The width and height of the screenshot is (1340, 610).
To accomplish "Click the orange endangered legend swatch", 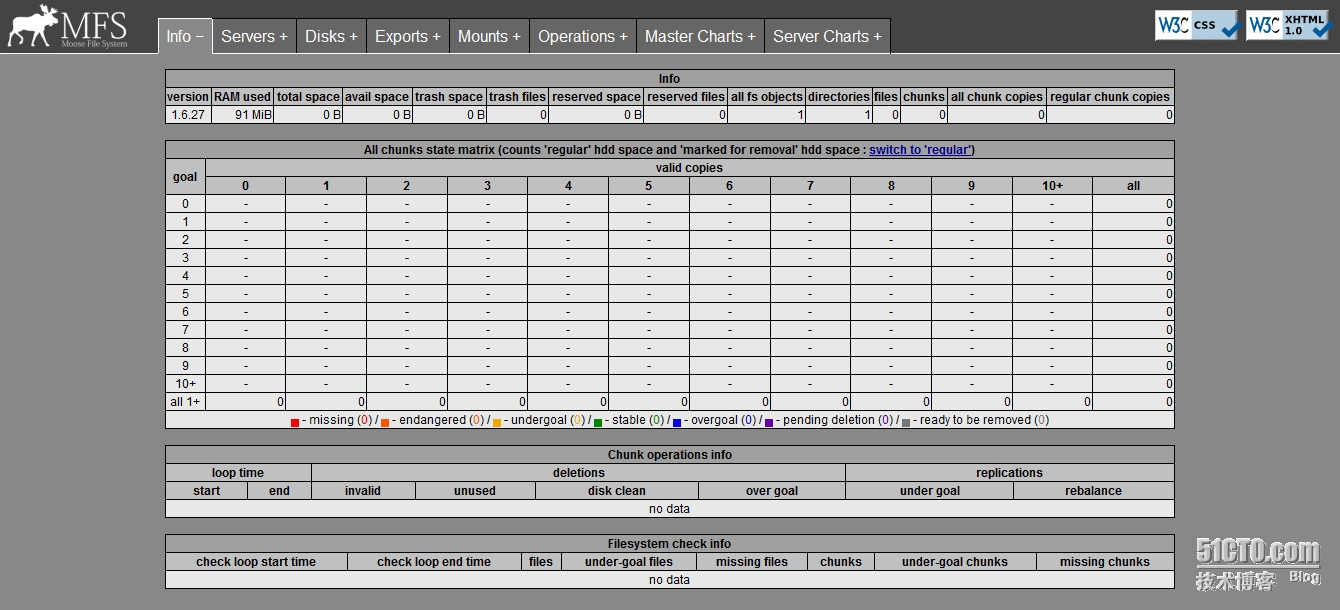I will coord(385,422).
